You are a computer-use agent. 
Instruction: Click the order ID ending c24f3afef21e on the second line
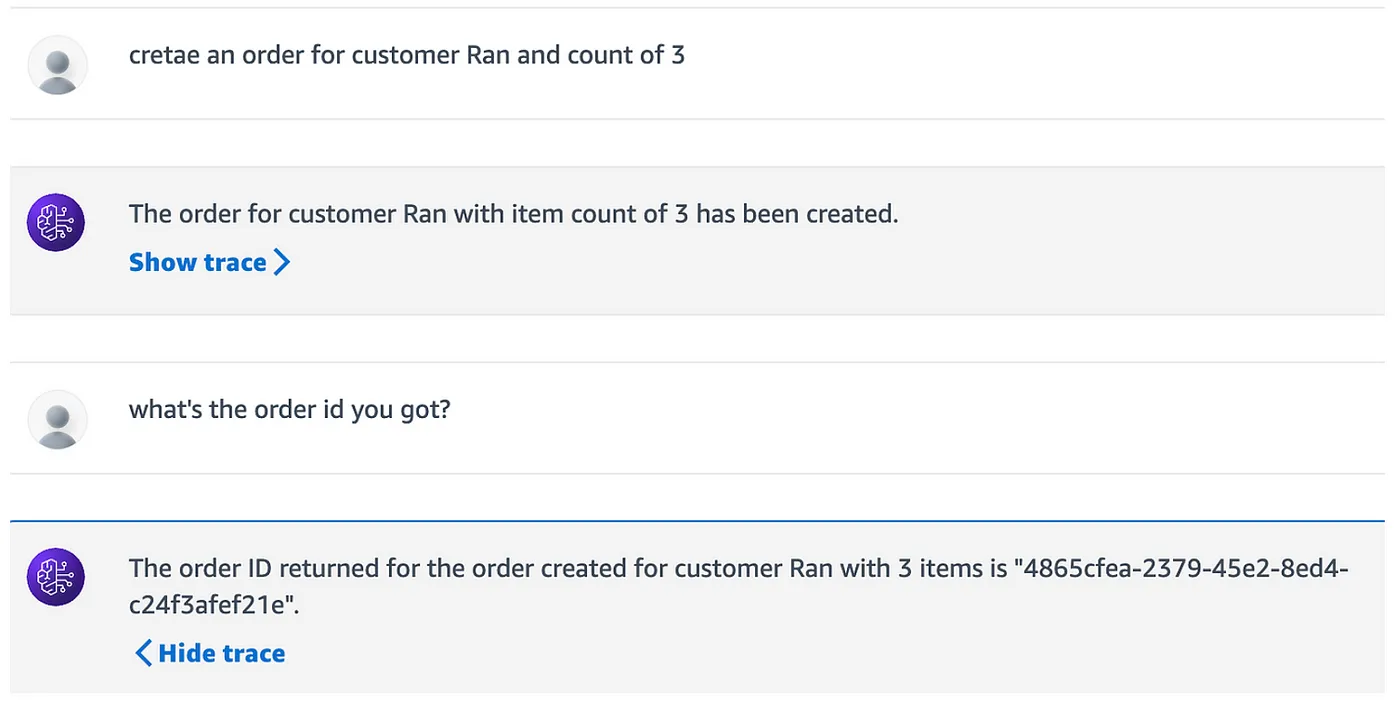coord(212,606)
